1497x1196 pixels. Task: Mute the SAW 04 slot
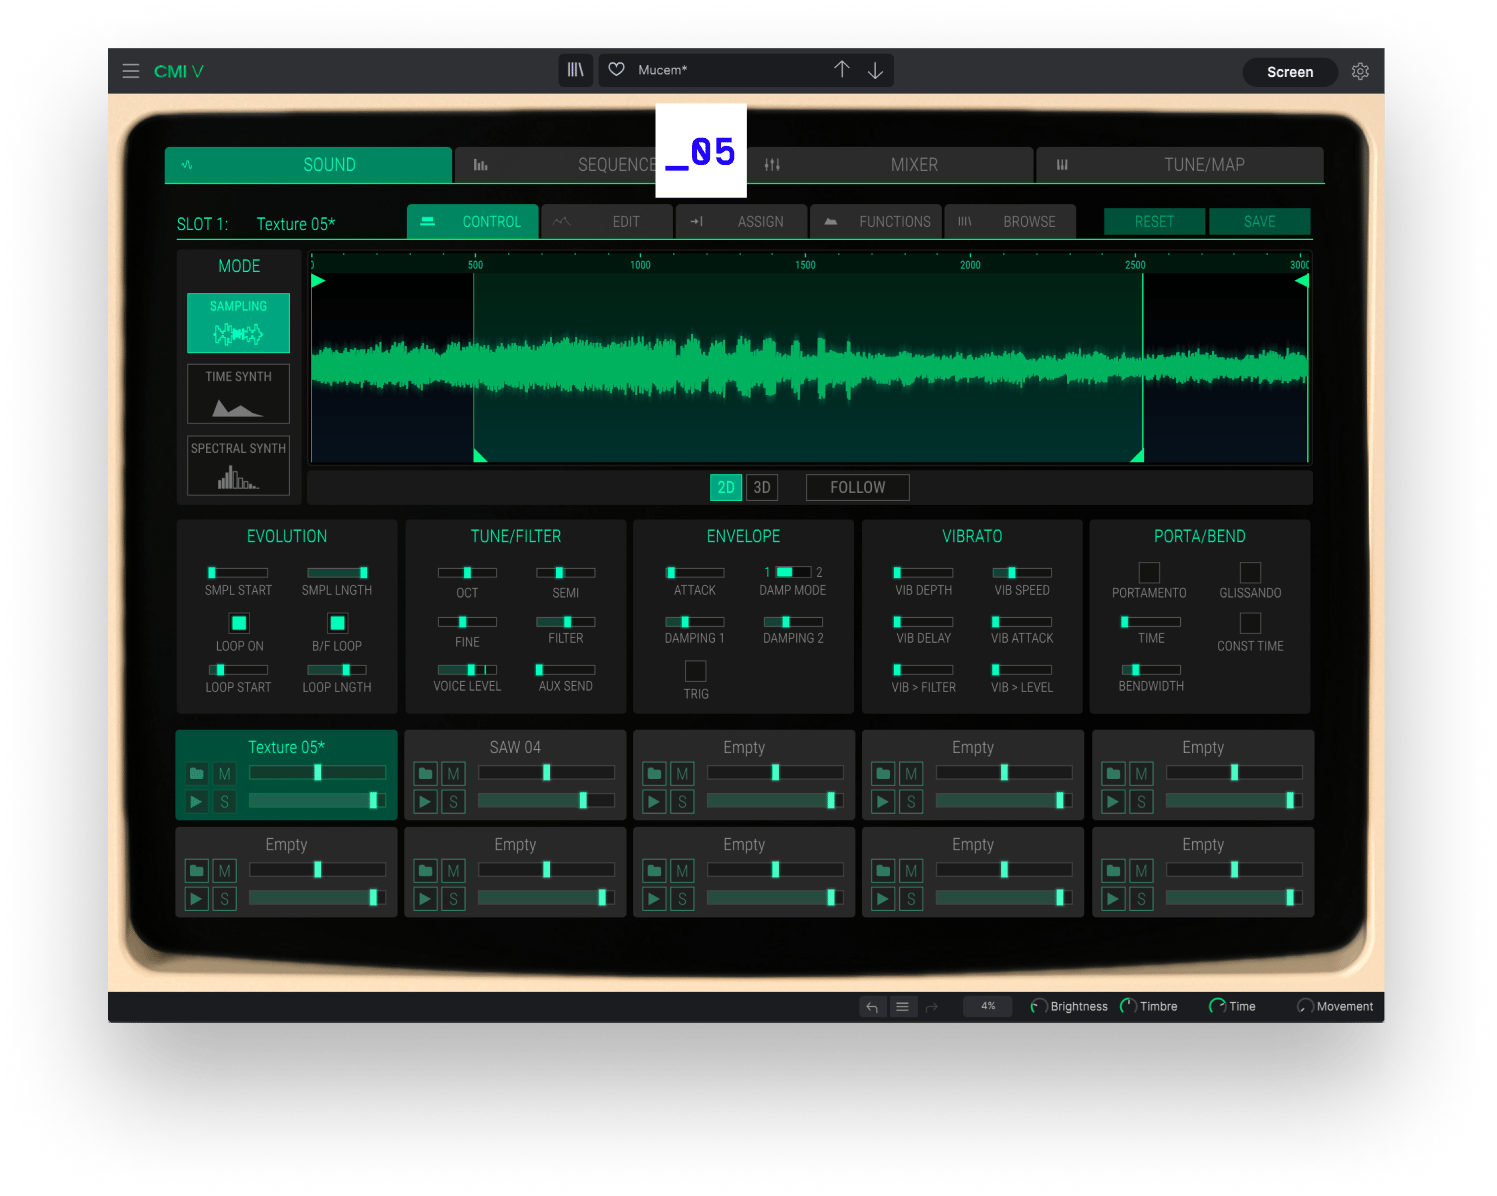(x=454, y=774)
